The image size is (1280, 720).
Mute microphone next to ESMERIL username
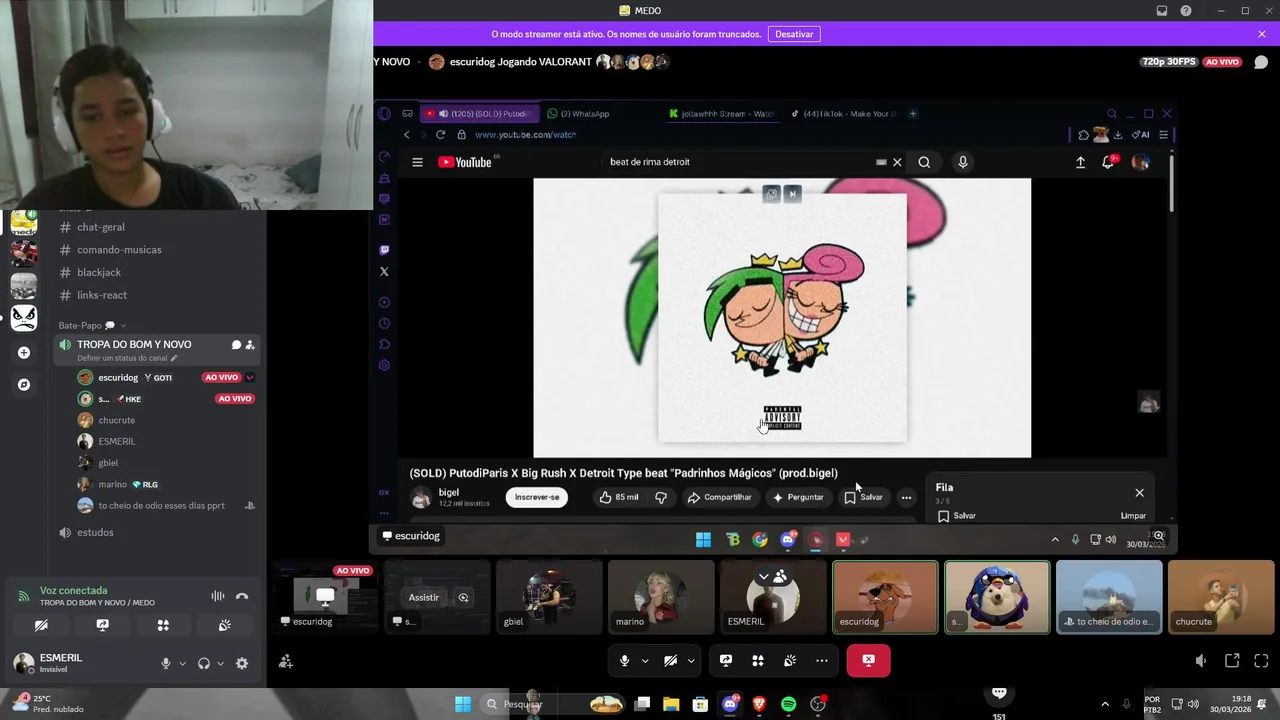(166, 663)
